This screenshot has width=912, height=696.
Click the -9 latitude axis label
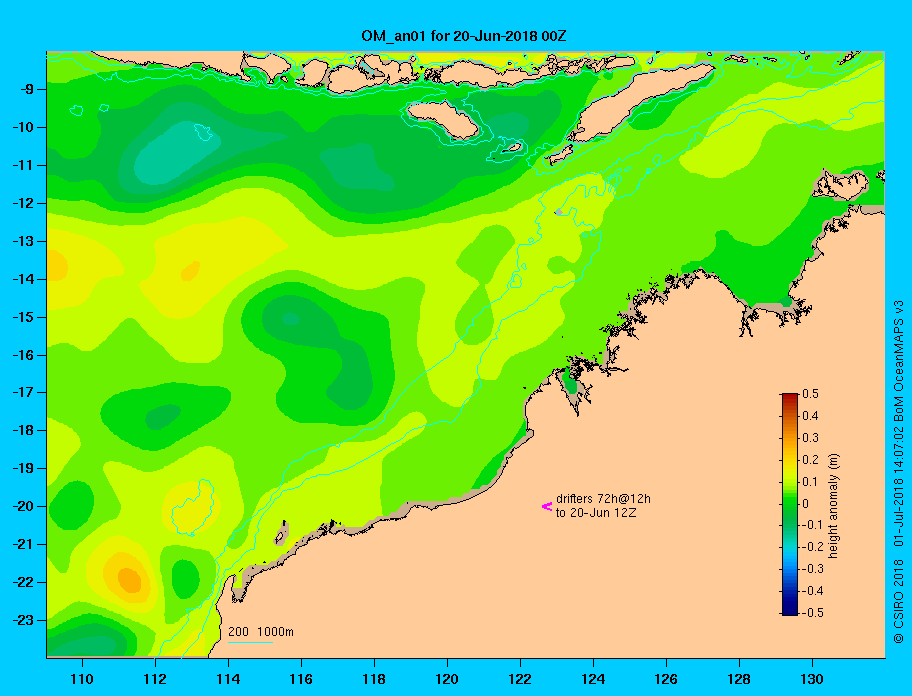click(x=27, y=90)
